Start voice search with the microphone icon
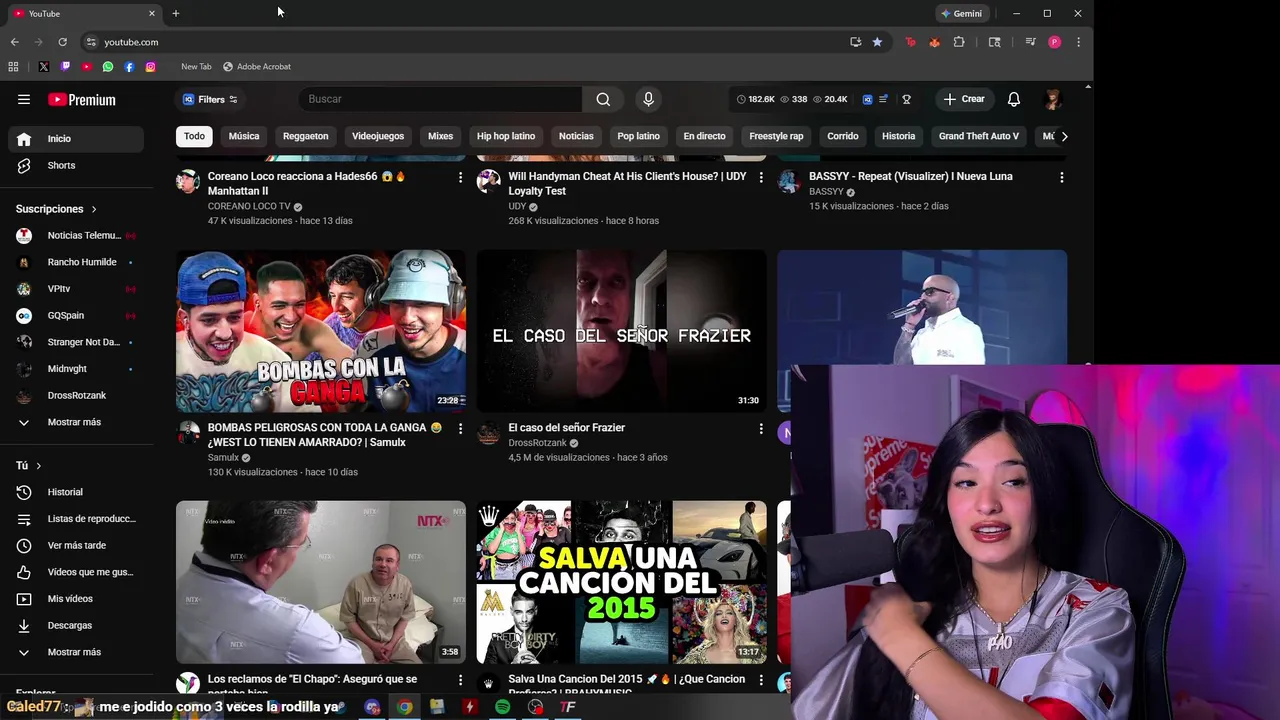Image resolution: width=1280 pixels, height=720 pixels. (648, 99)
